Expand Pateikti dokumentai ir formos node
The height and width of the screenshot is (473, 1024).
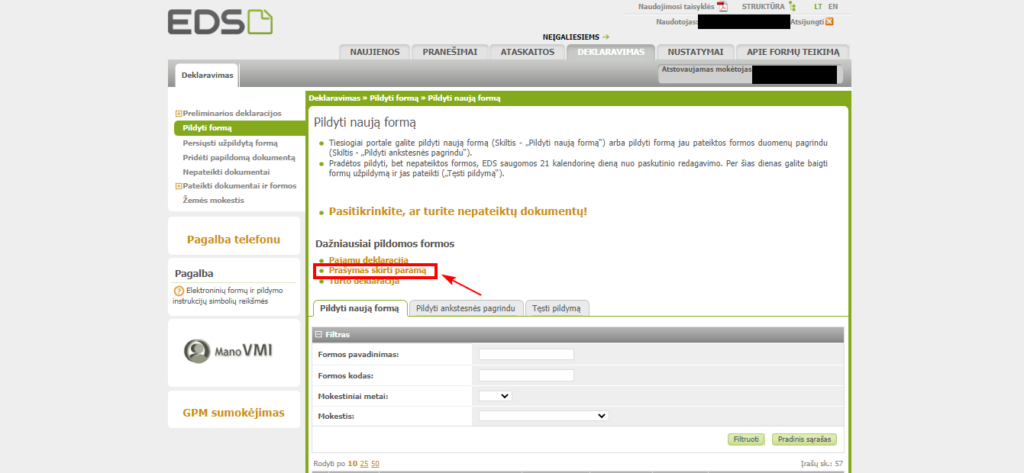pos(178,186)
